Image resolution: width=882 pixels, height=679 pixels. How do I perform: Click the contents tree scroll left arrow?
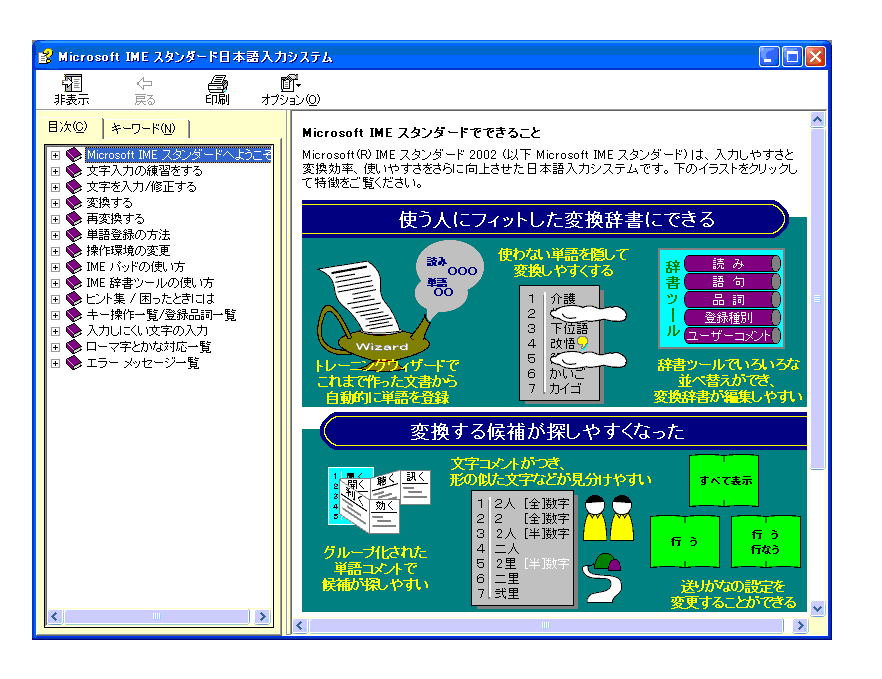pos(54,617)
